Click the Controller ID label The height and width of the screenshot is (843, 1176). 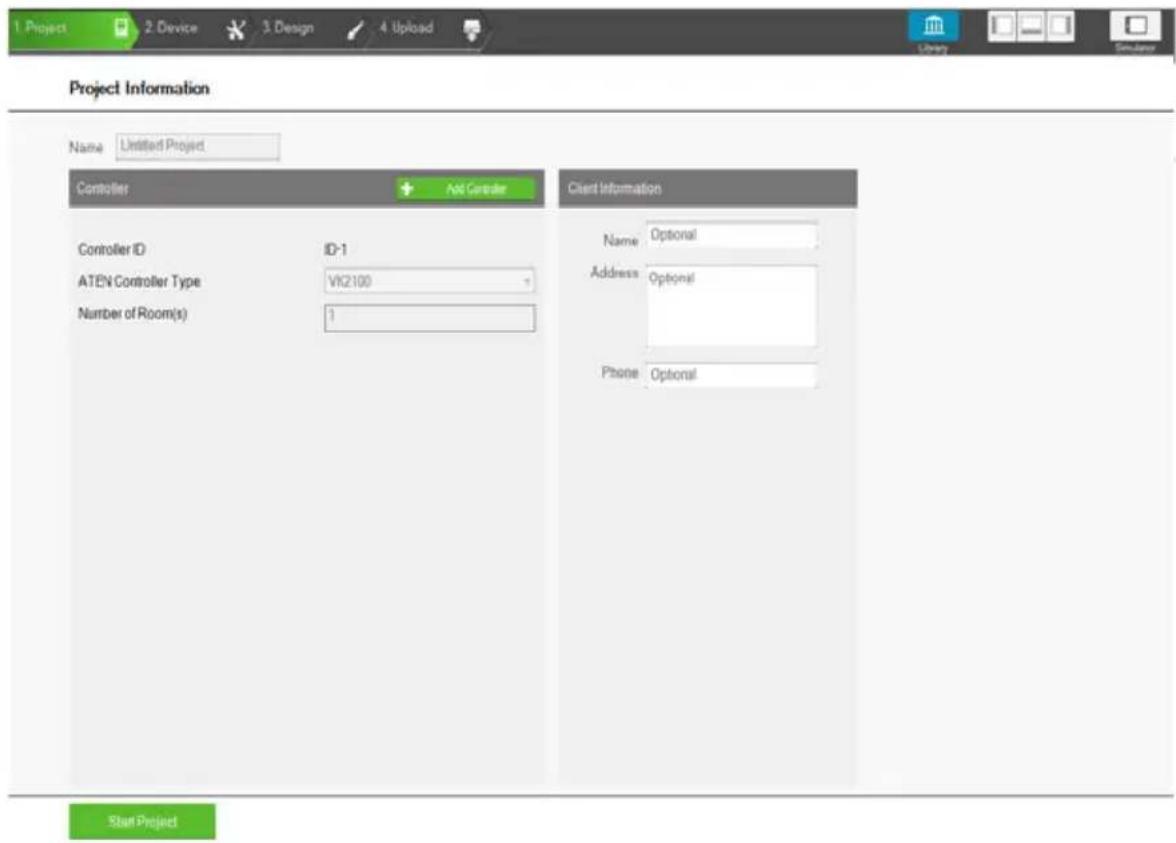point(112,250)
